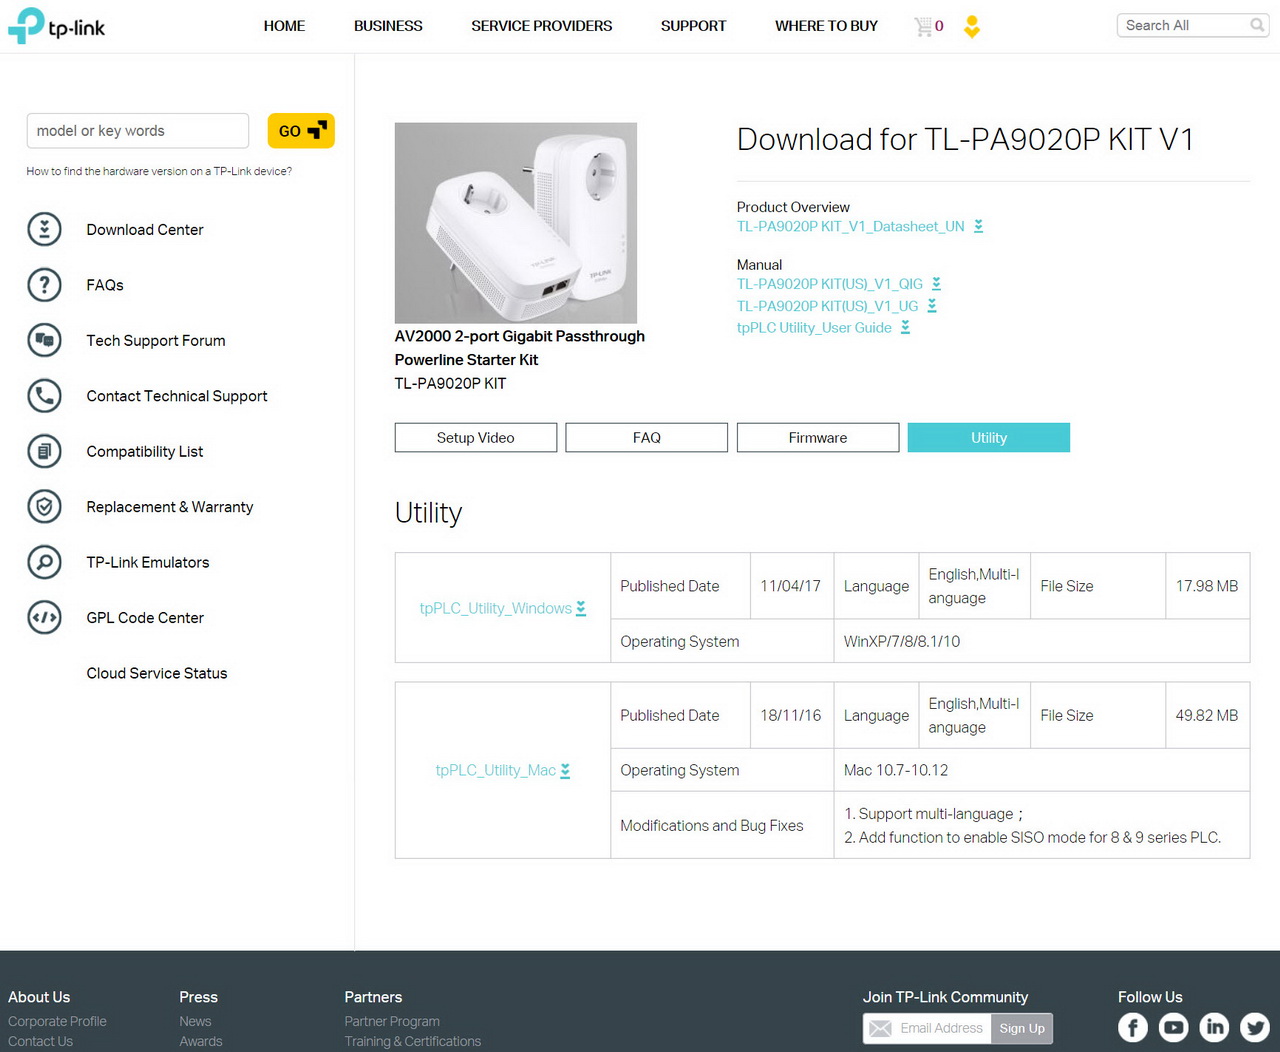This screenshot has height=1052, width=1280.
Task: Open WHERE TO BUY menu
Action: tap(826, 26)
